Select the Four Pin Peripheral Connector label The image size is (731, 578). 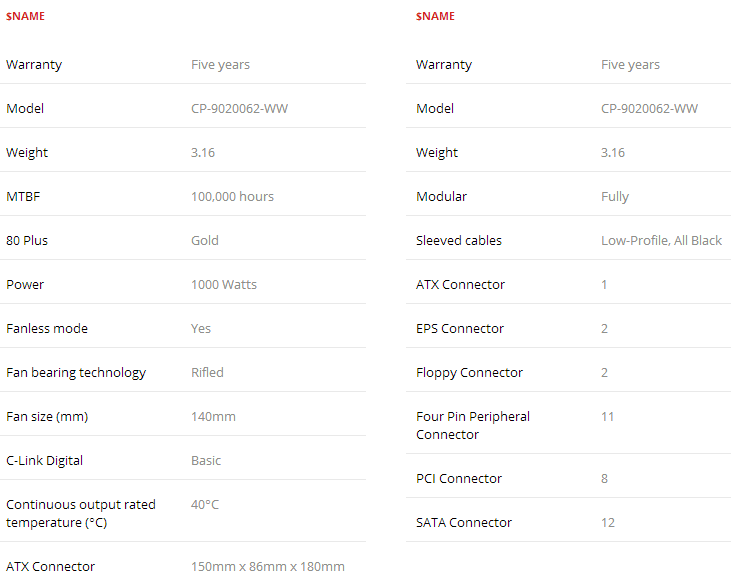pyautogui.click(x=473, y=426)
